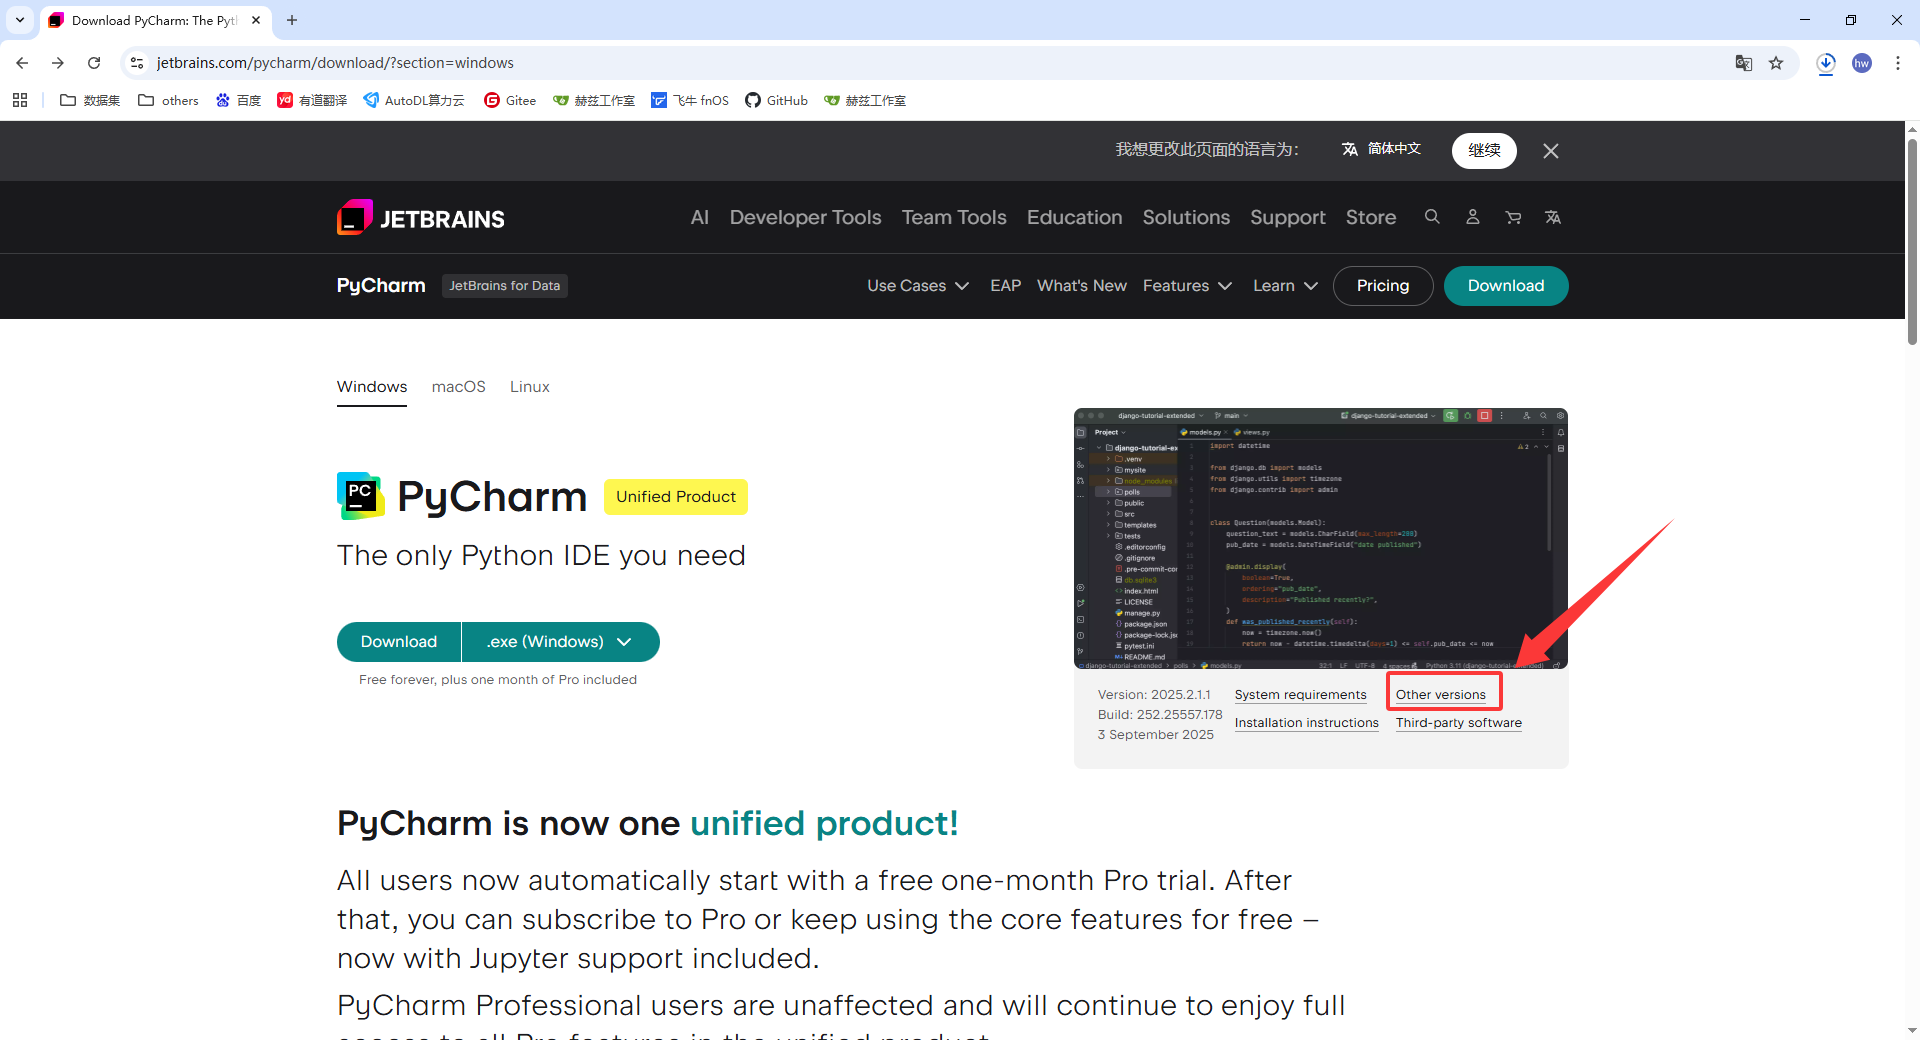The width and height of the screenshot is (1920, 1040).
Task: Click the PyCharm PC logo icon
Action: pyautogui.click(x=361, y=496)
